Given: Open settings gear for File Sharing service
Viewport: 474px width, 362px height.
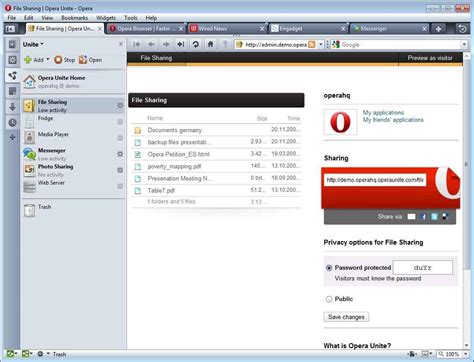Looking at the screenshot, I should pyautogui.click(x=120, y=105).
